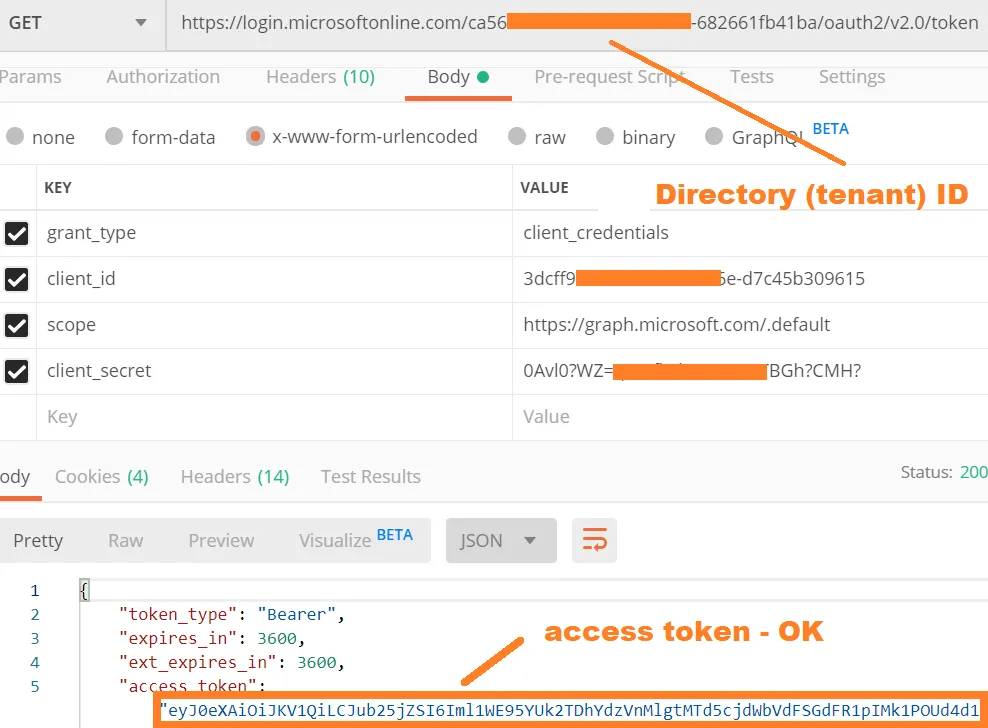Switch to Preview response view
The image size is (988, 728).
[221, 541]
